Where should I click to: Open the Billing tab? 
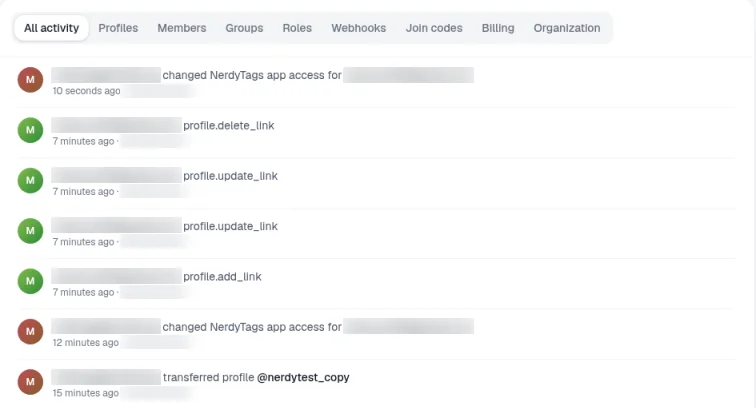(498, 28)
